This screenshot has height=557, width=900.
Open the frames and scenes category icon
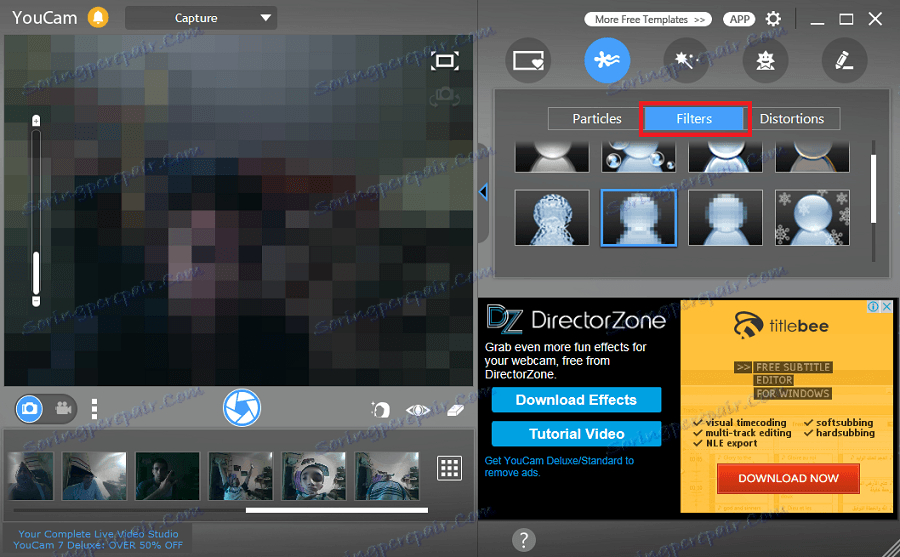click(528, 60)
